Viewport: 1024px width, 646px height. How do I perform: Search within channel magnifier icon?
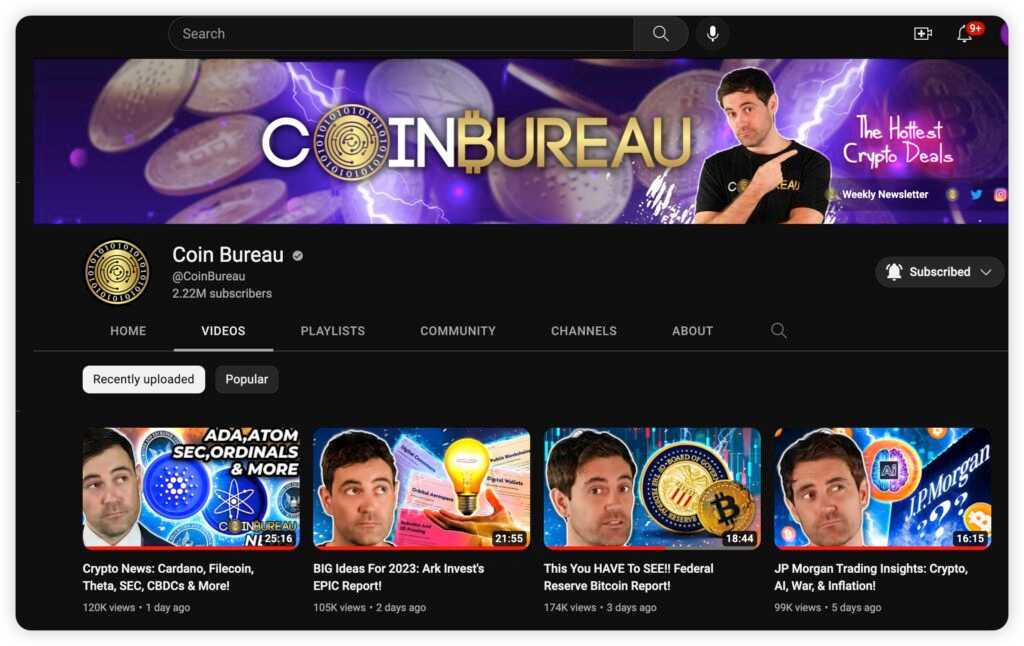778,331
